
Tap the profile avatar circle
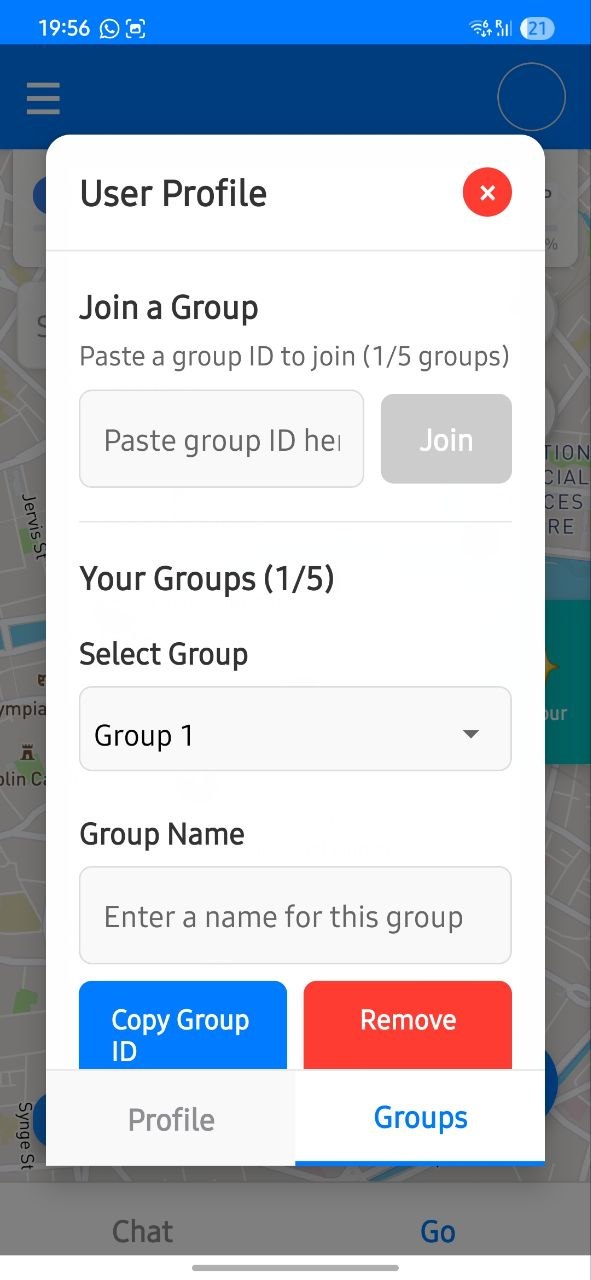531,96
